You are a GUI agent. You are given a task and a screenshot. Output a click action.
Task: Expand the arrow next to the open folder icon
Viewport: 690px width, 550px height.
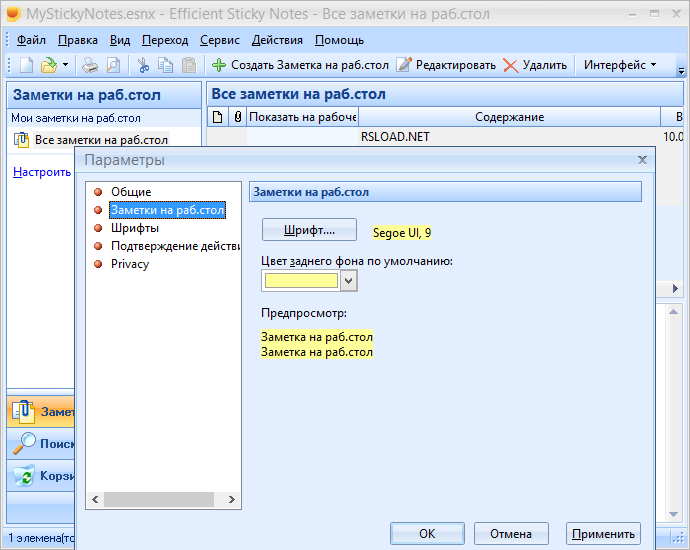(66, 65)
